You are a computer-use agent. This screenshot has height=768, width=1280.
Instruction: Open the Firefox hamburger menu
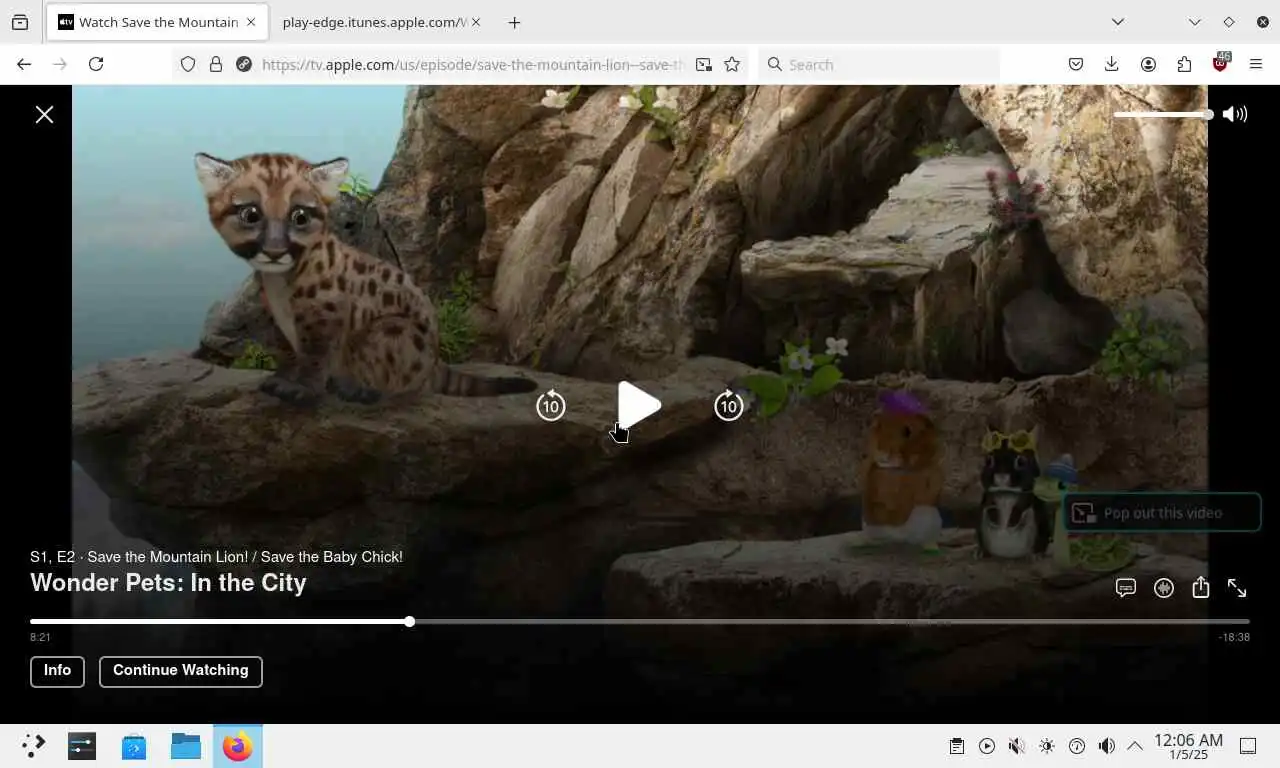point(1256,64)
